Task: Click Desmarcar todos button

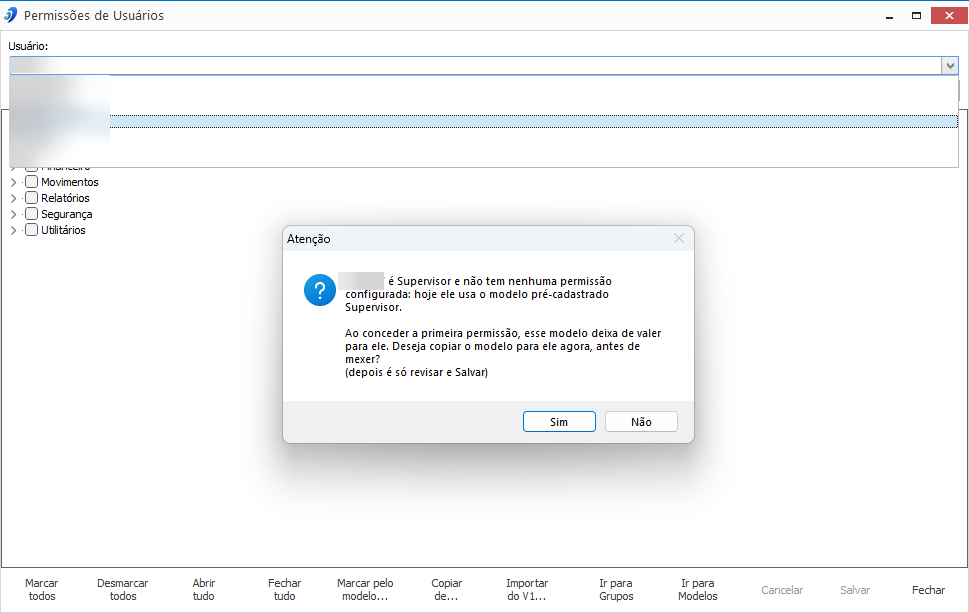Action: (122, 590)
